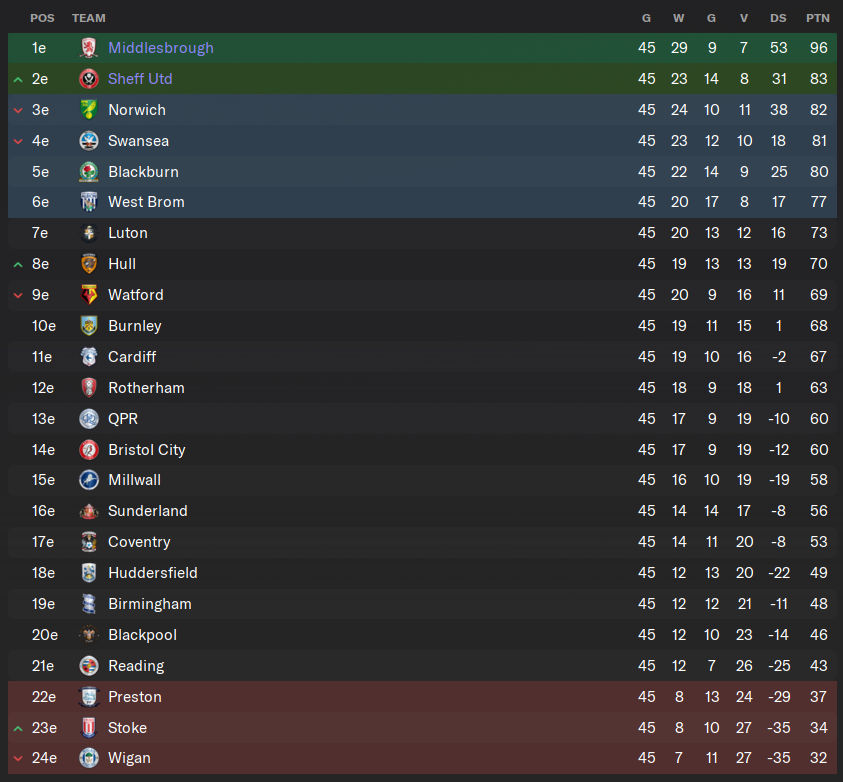Screen dimensions: 843x782
Task: Click the Burnley club crest
Action: (89, 326)
